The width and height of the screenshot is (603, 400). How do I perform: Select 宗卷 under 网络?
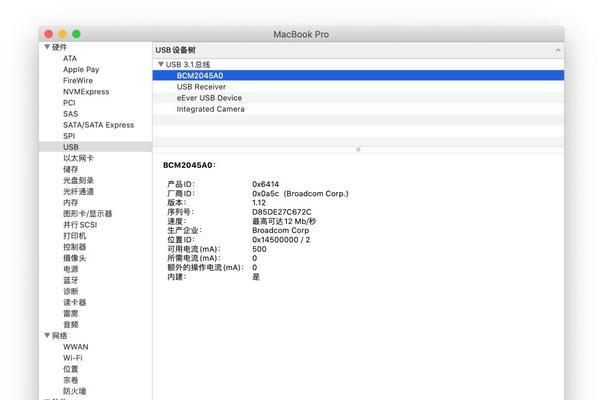coord(70,380)
